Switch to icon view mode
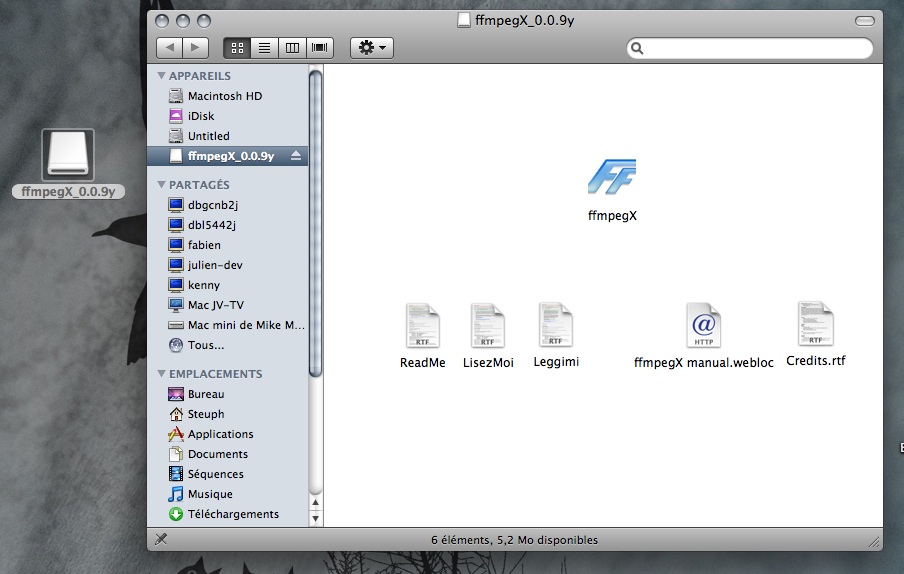904x574 pixels. click(238, 47)
